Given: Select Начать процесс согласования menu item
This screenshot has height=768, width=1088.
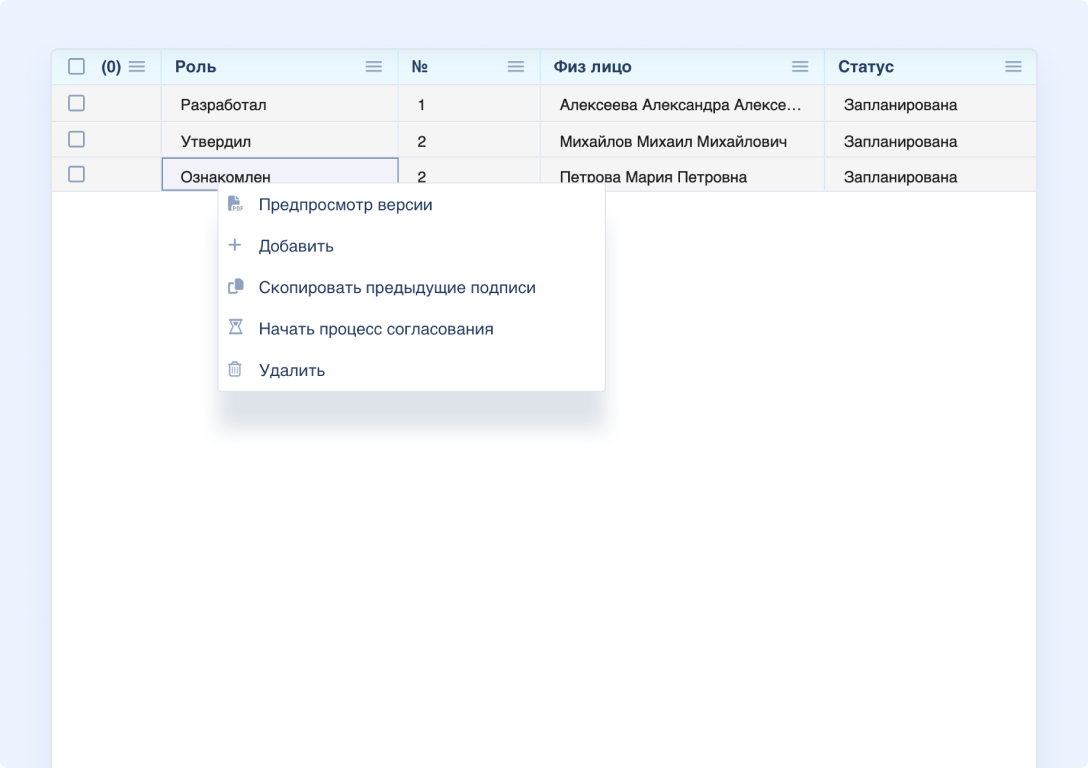Looking at the screenshot, I should tap(375, 329).
